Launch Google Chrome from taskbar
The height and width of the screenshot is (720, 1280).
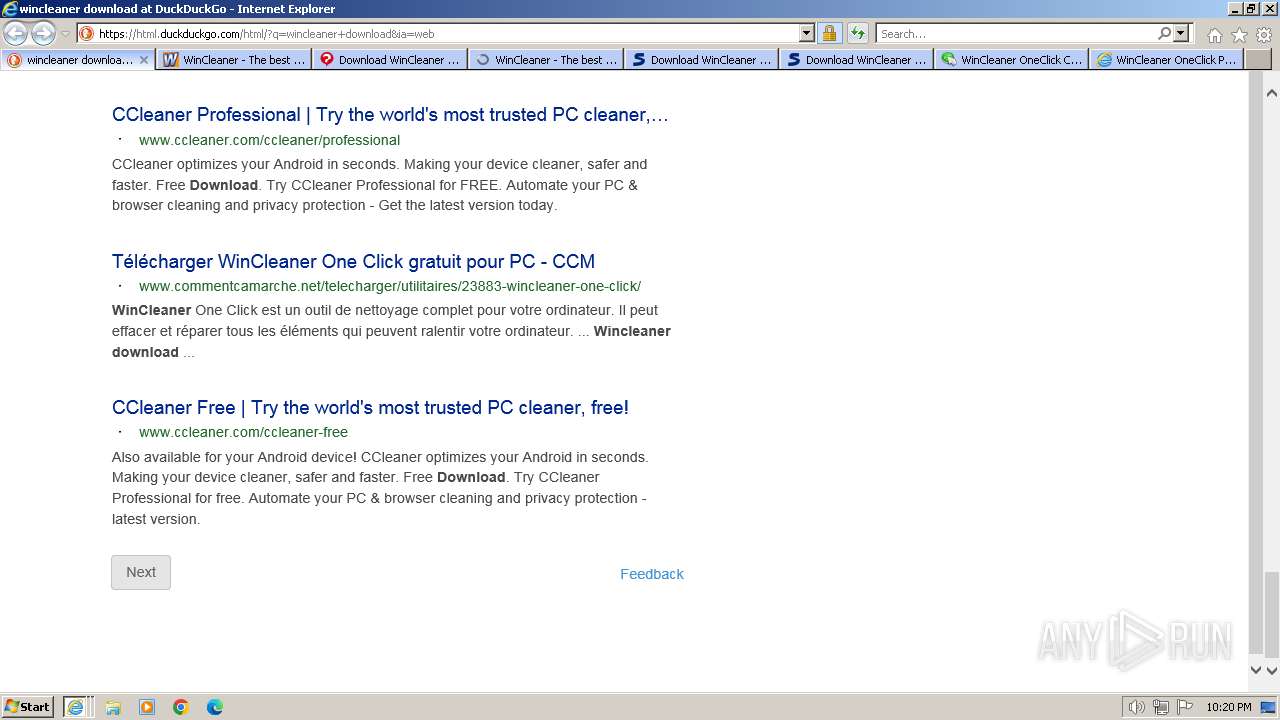click(181, 707)
